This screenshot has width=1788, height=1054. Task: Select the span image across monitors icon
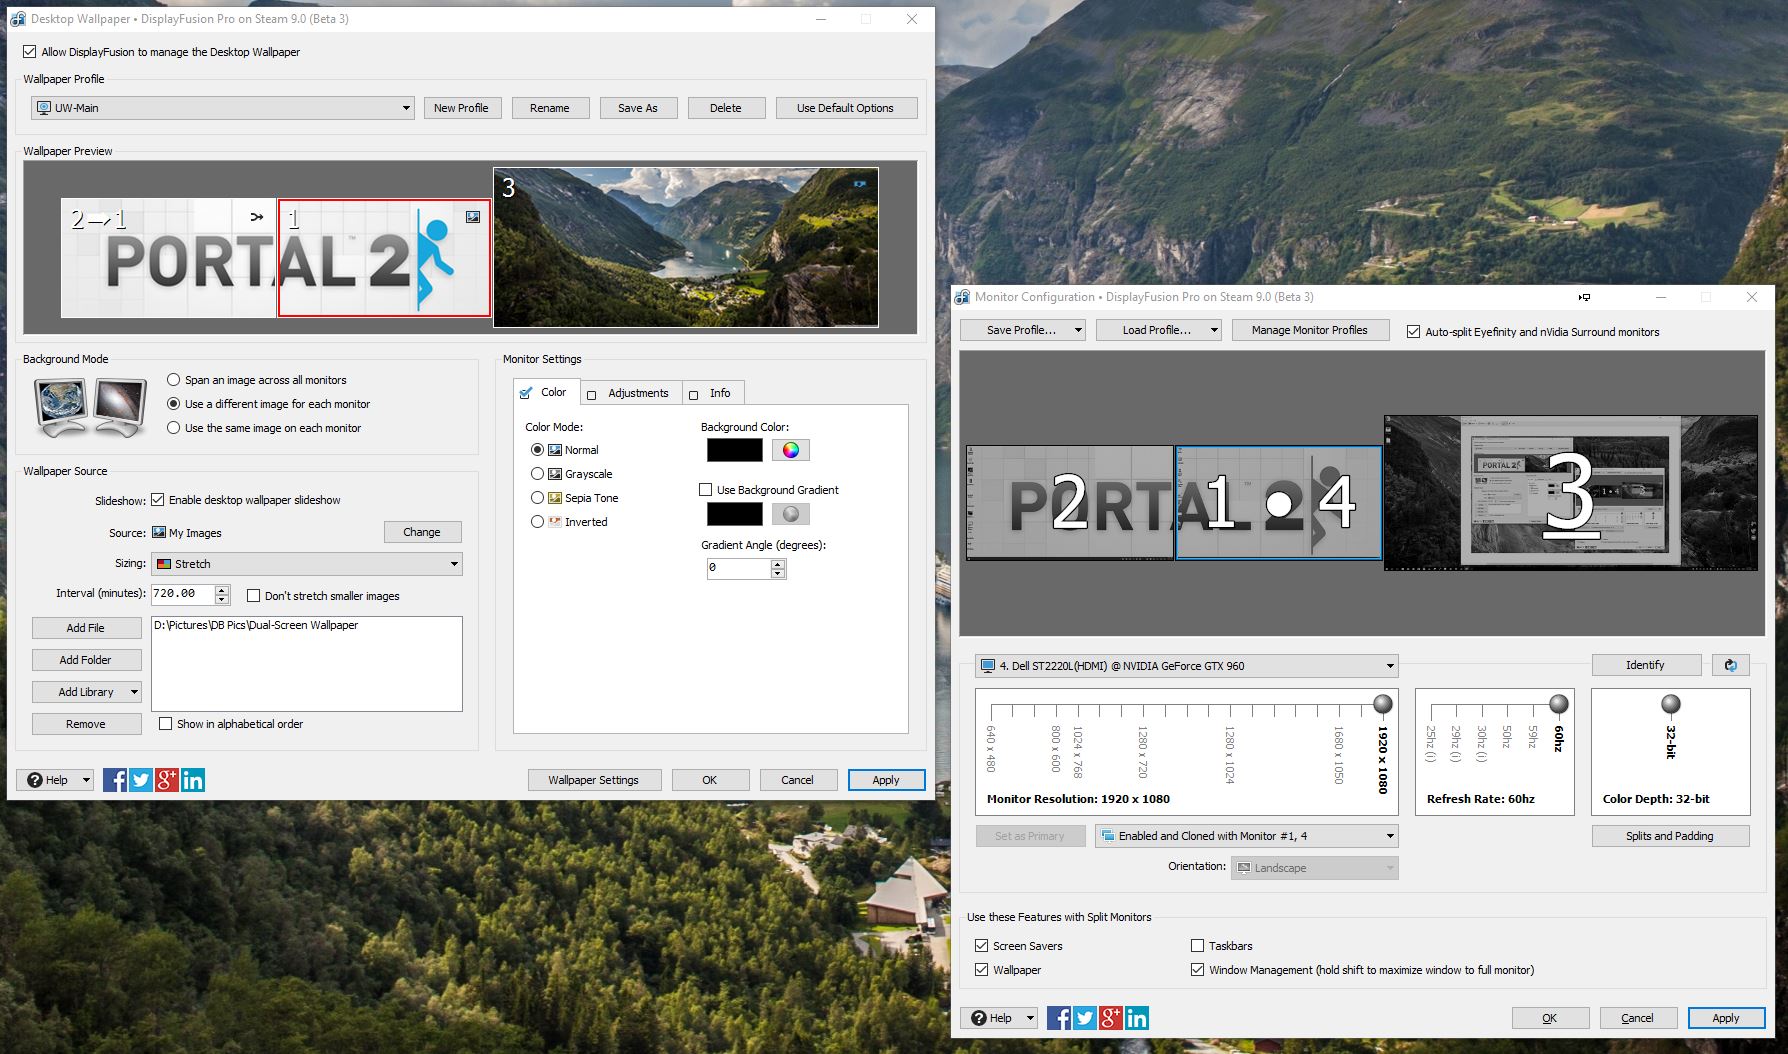61,406
